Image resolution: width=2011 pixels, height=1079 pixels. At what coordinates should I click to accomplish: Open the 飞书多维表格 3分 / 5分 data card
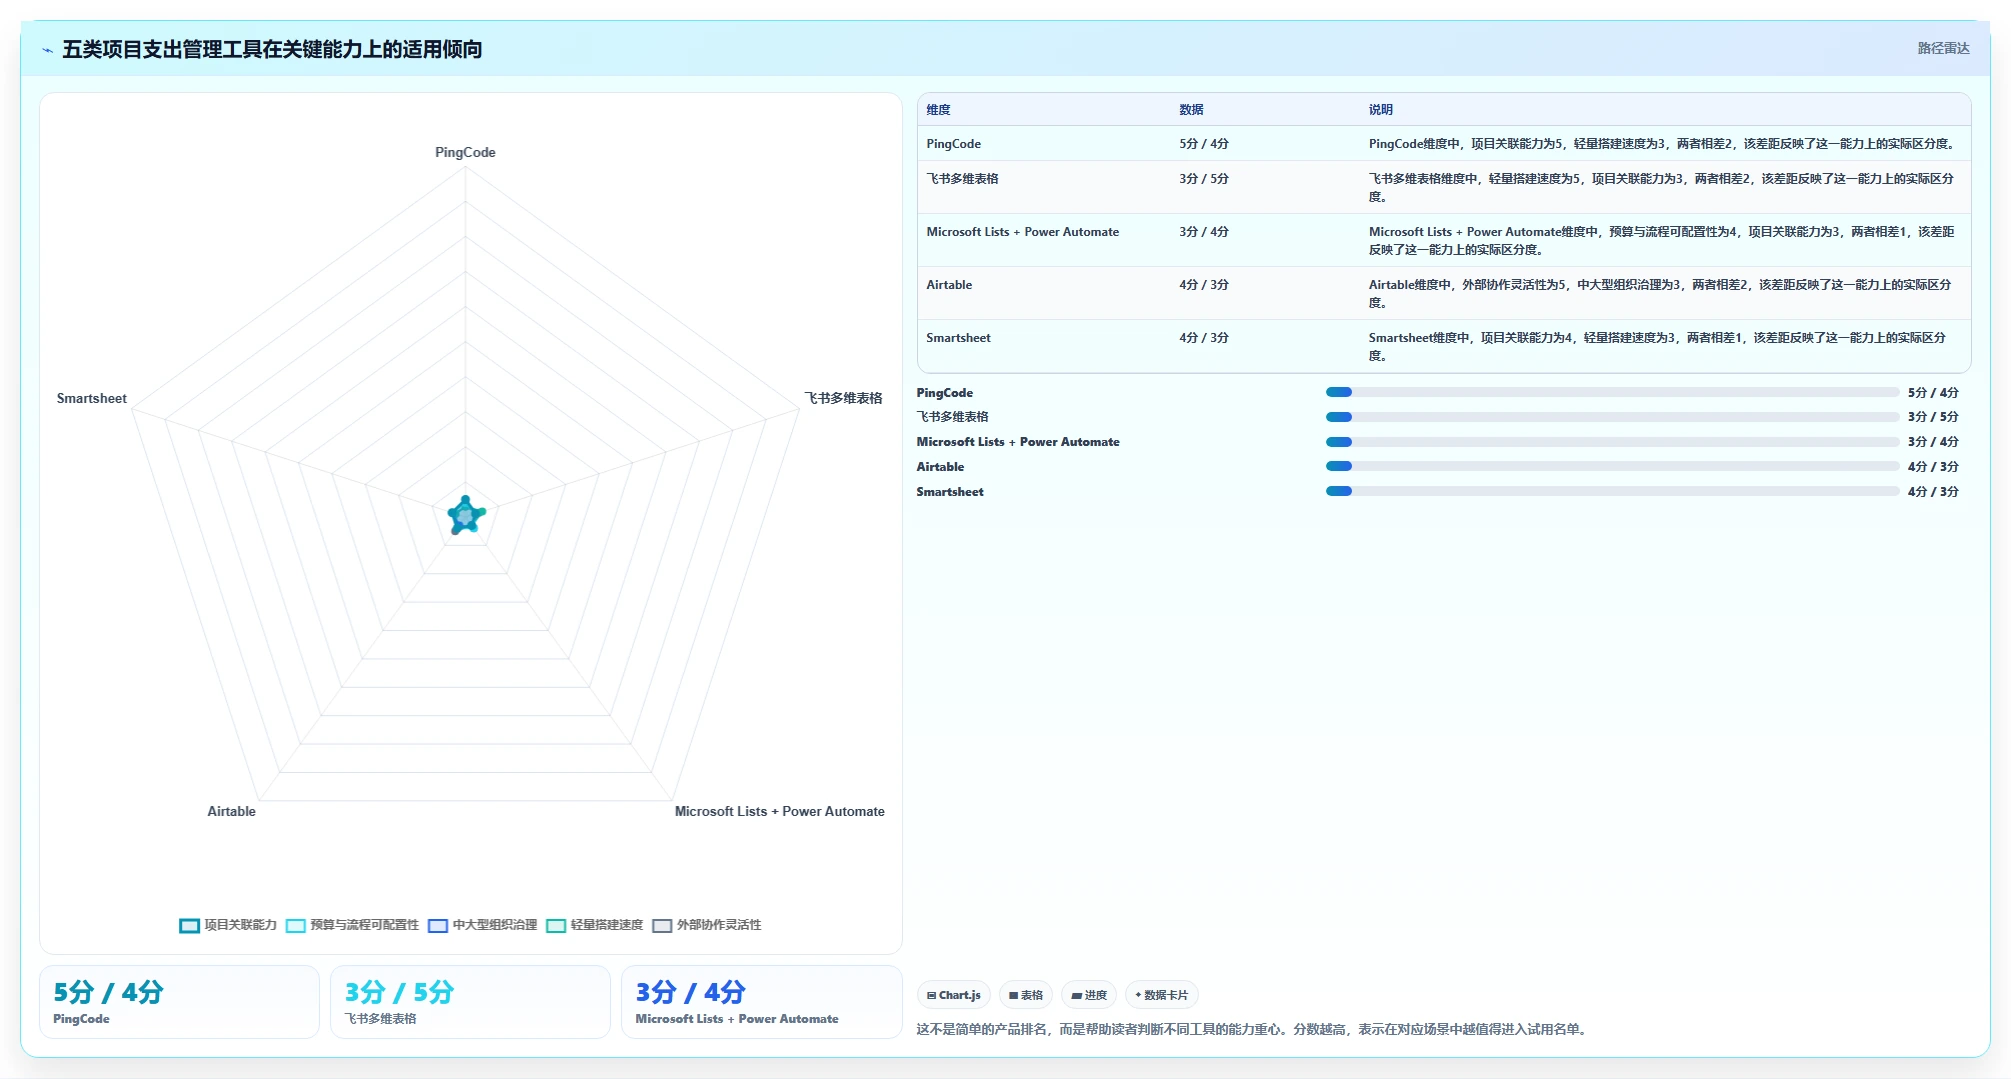coord(470,1002)
